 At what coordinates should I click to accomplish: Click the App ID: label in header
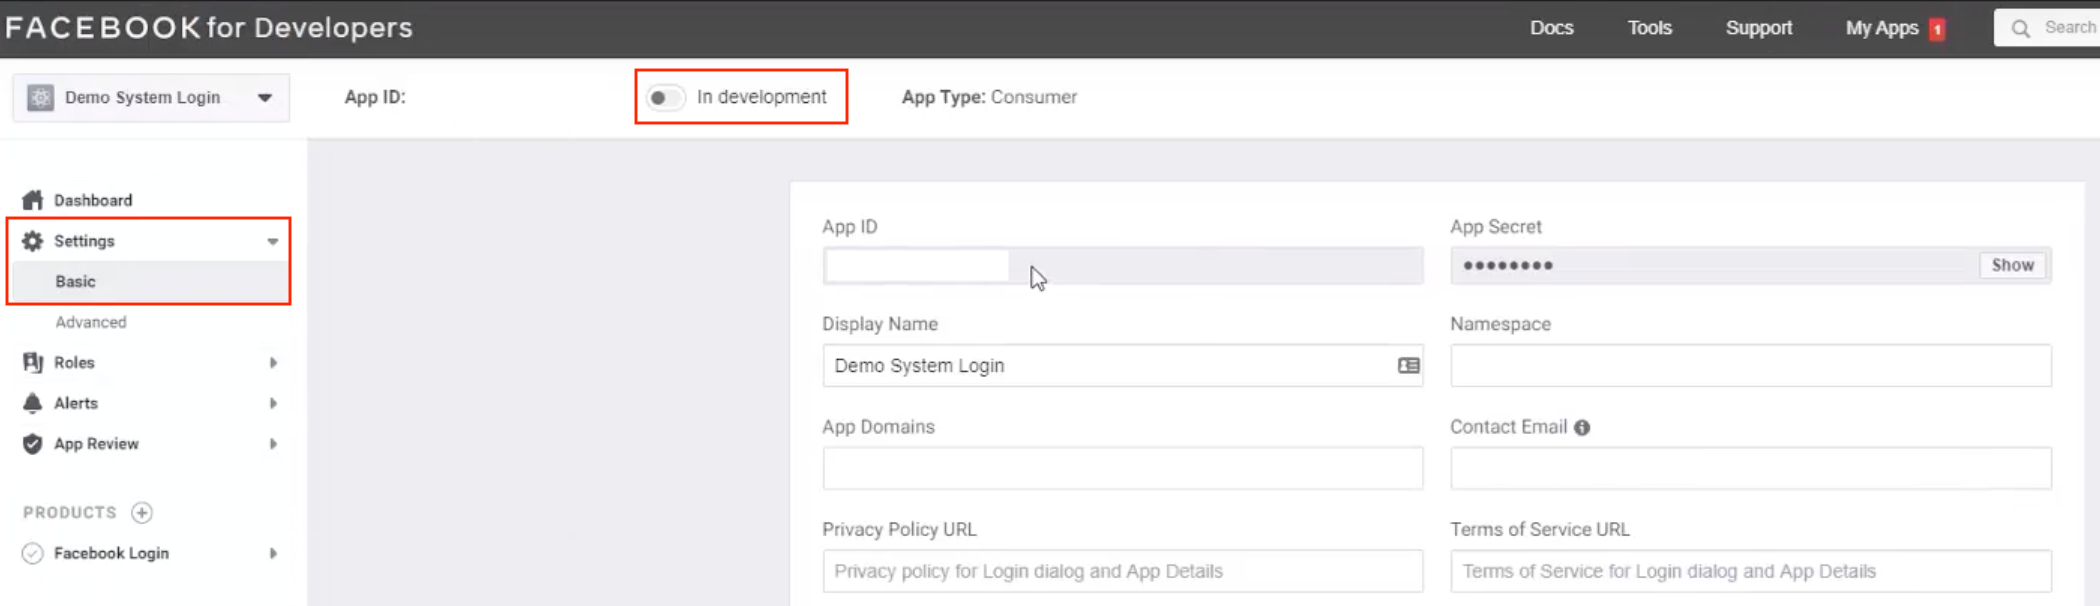(x=375, y=97)
